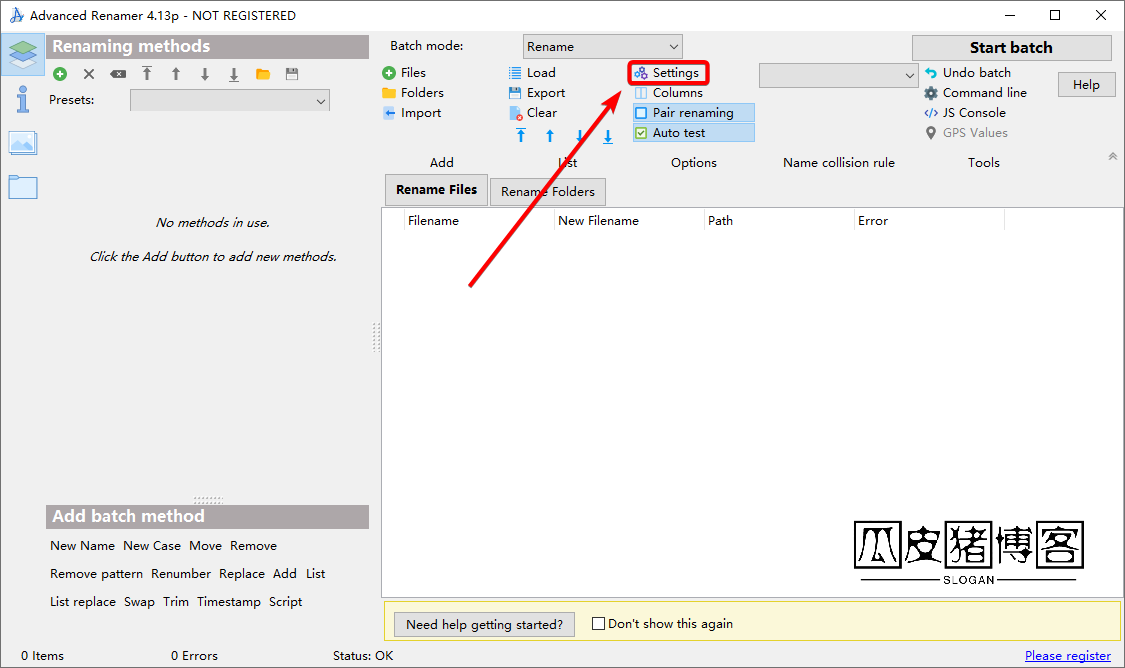
Task: Sort by Error column header
Action: 929,220
